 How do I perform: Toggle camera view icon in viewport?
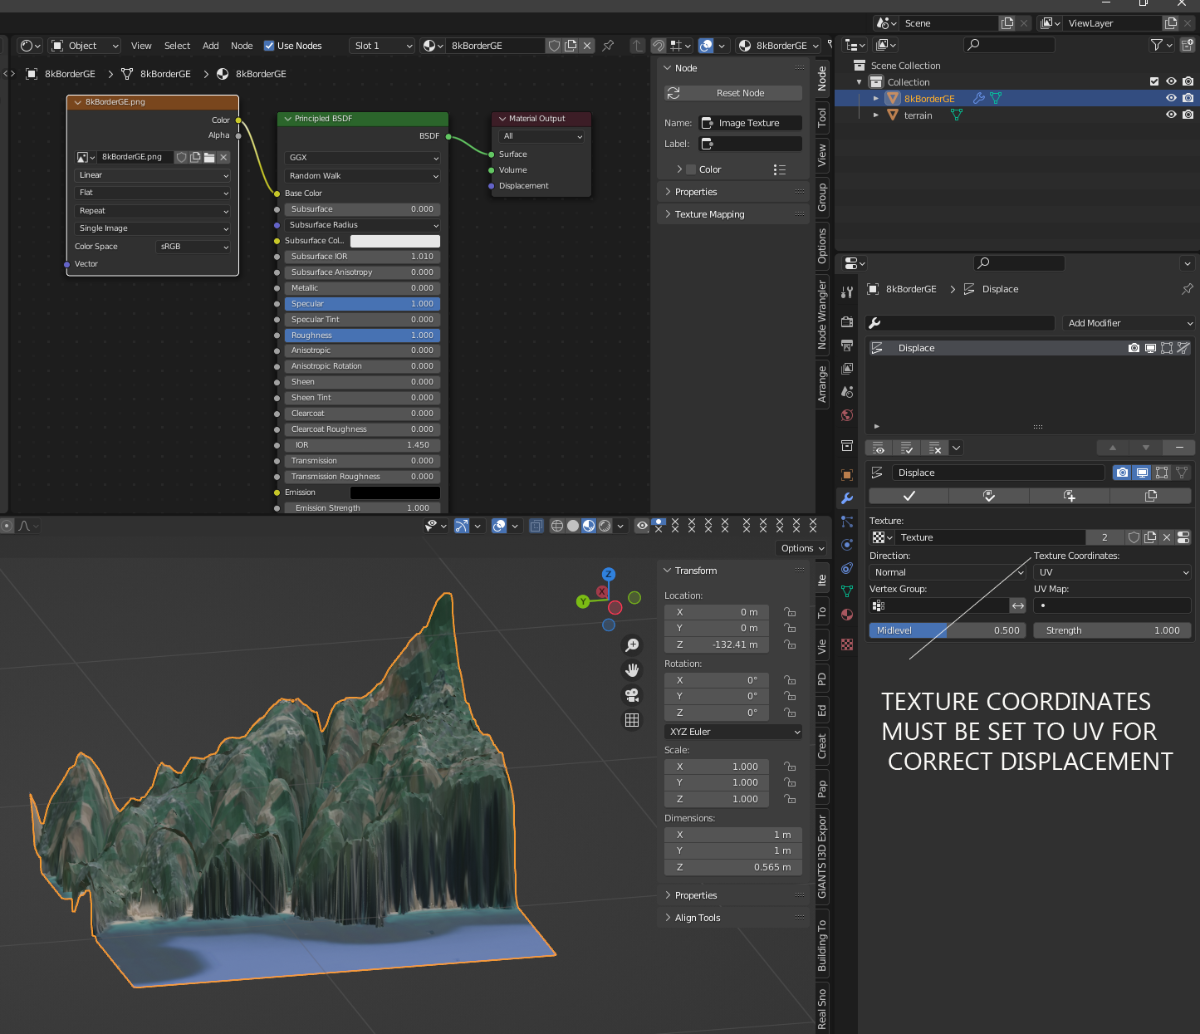[x=632, y=695]
